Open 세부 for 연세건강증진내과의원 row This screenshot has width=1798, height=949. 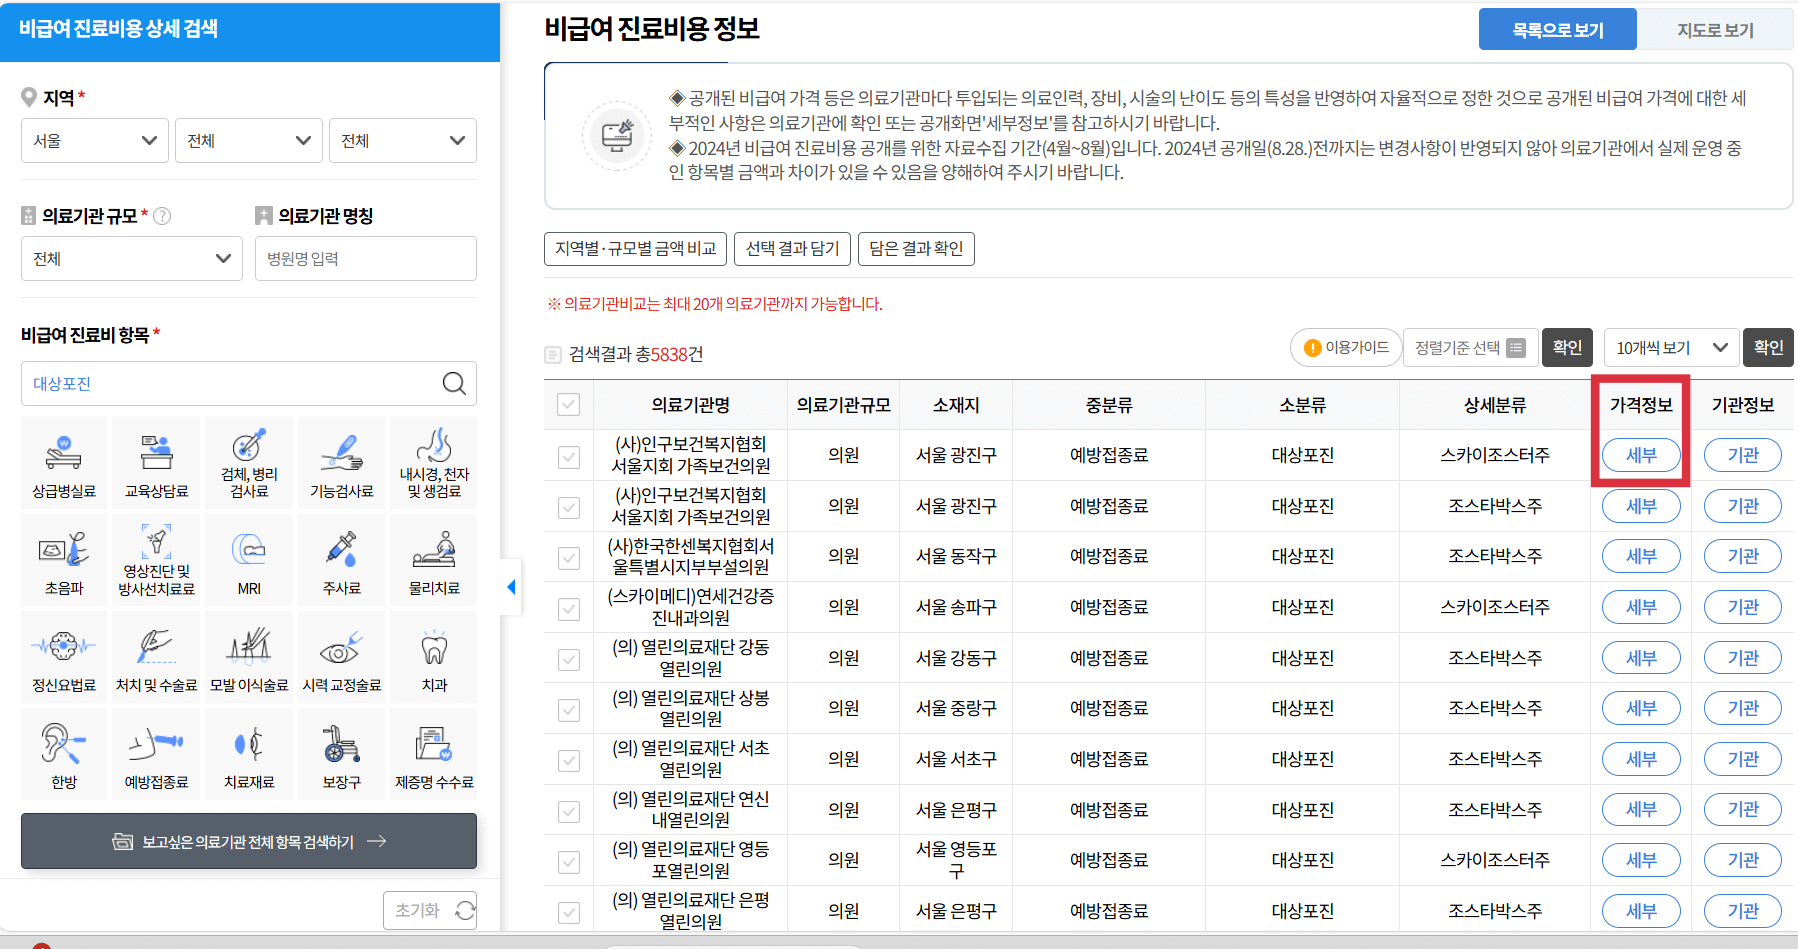point(1641,607)
